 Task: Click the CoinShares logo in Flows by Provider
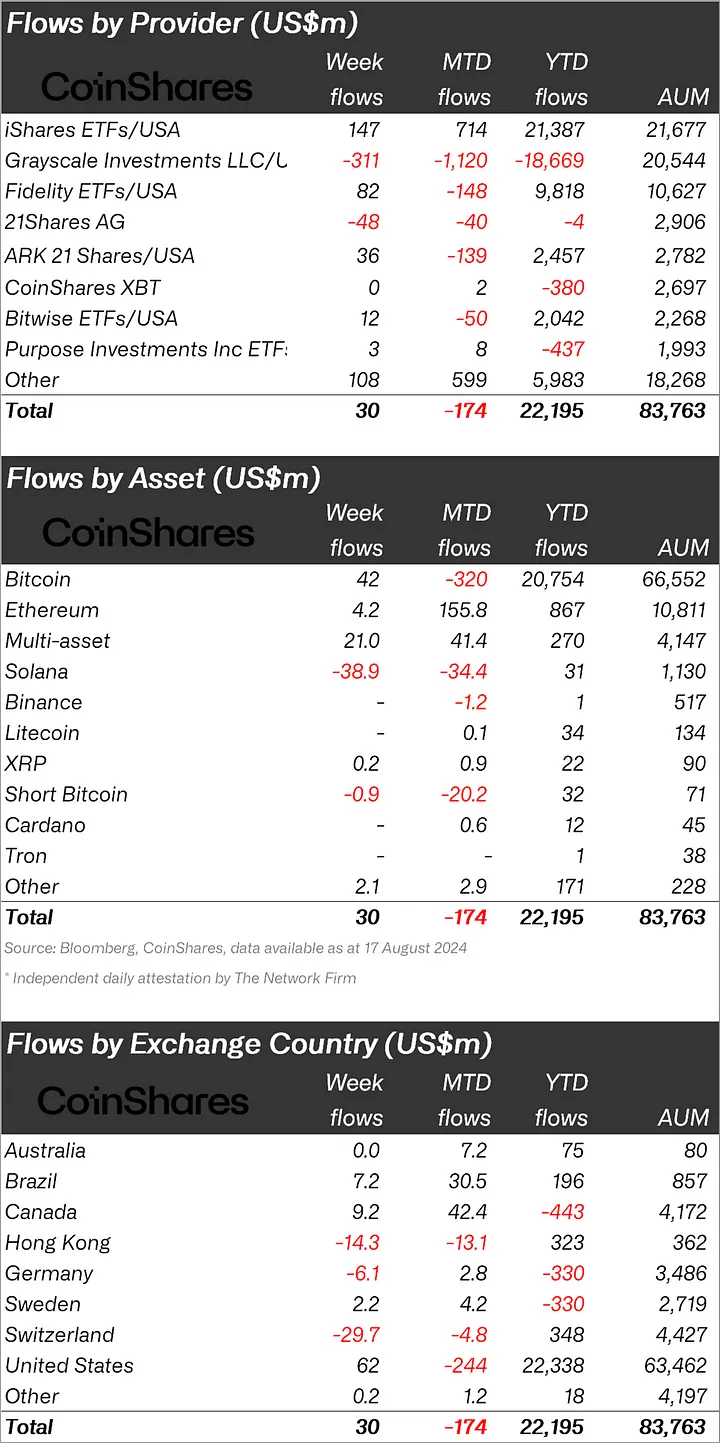coord(146,87)
